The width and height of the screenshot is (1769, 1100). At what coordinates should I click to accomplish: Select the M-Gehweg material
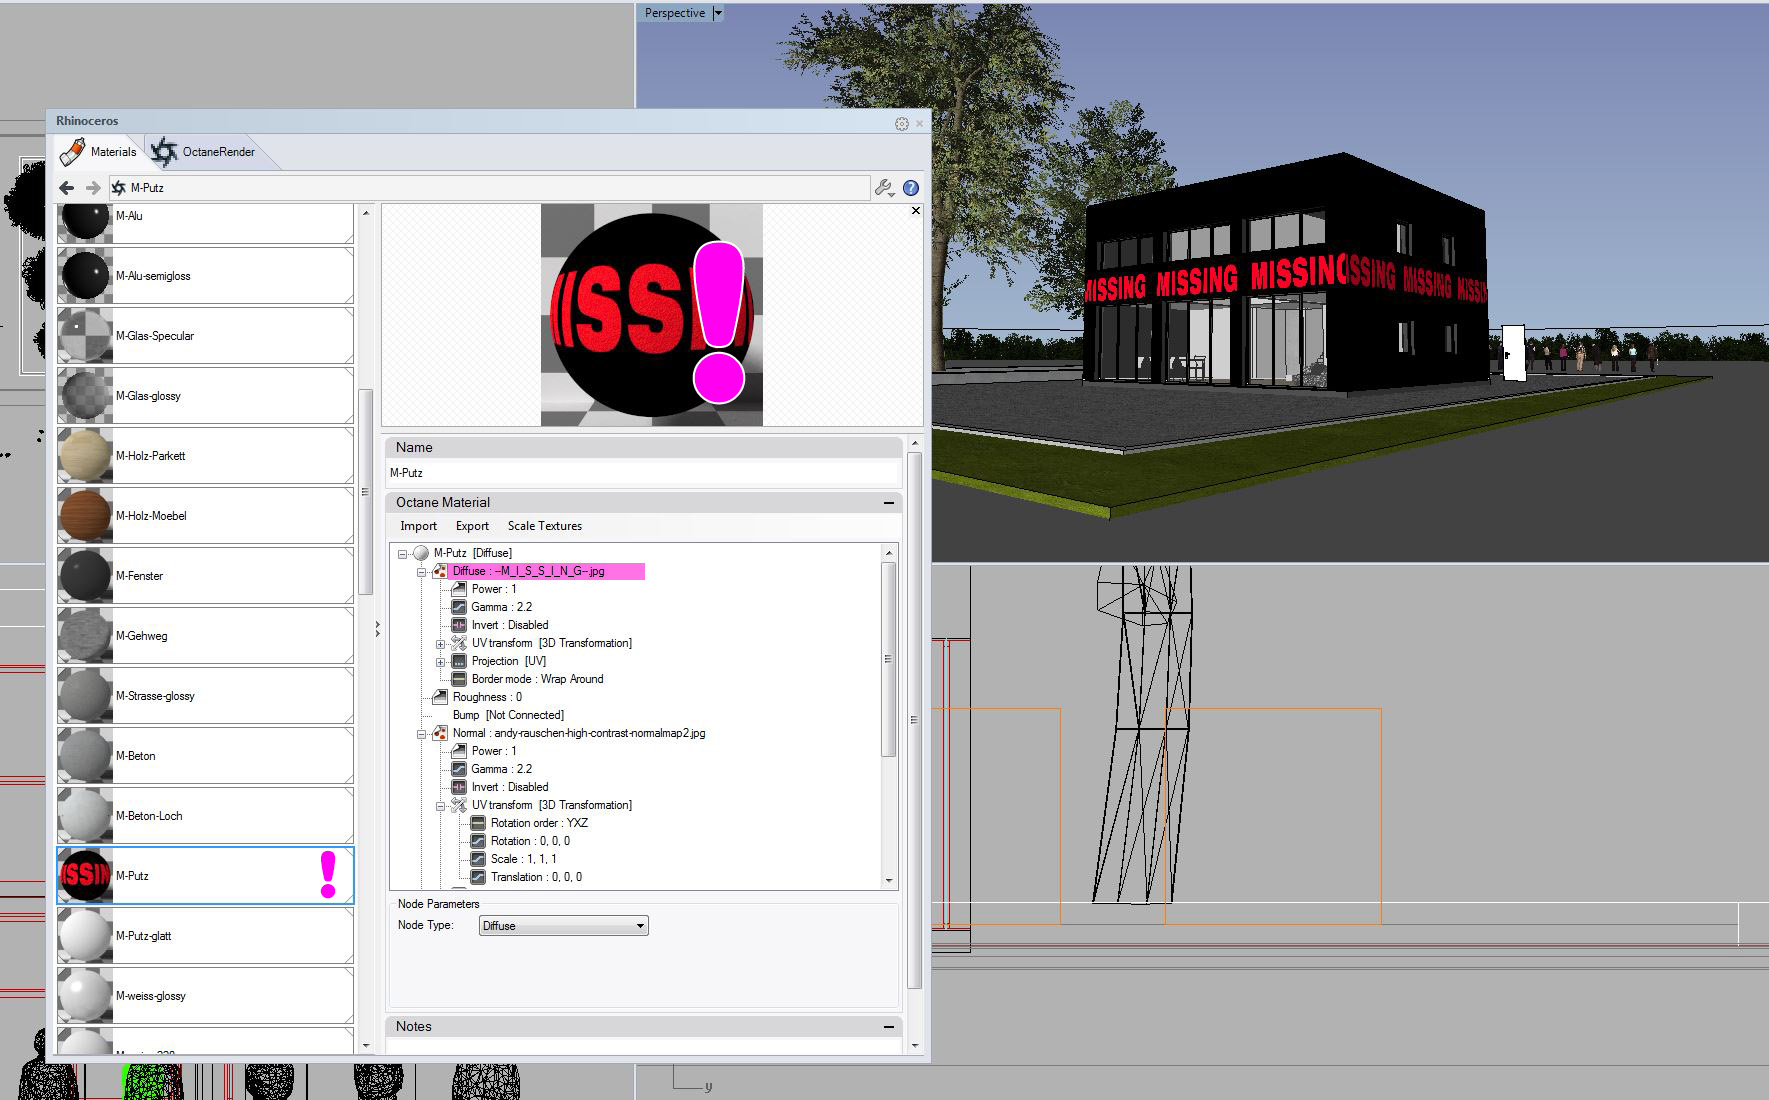(205, 636)
